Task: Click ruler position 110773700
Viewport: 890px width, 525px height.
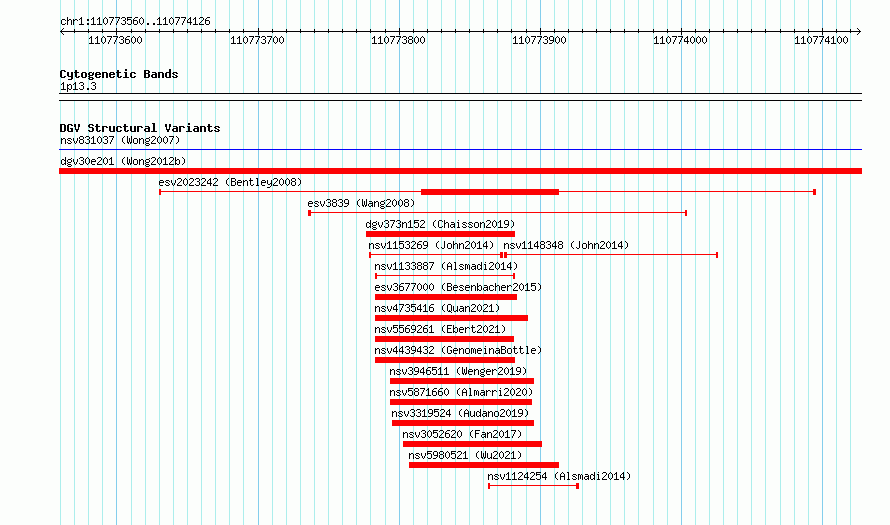Action: pos(257,40)
